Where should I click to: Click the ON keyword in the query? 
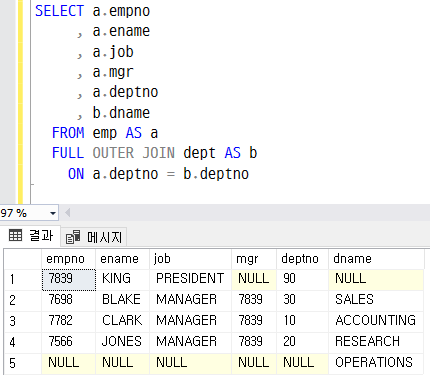point(76,174)
